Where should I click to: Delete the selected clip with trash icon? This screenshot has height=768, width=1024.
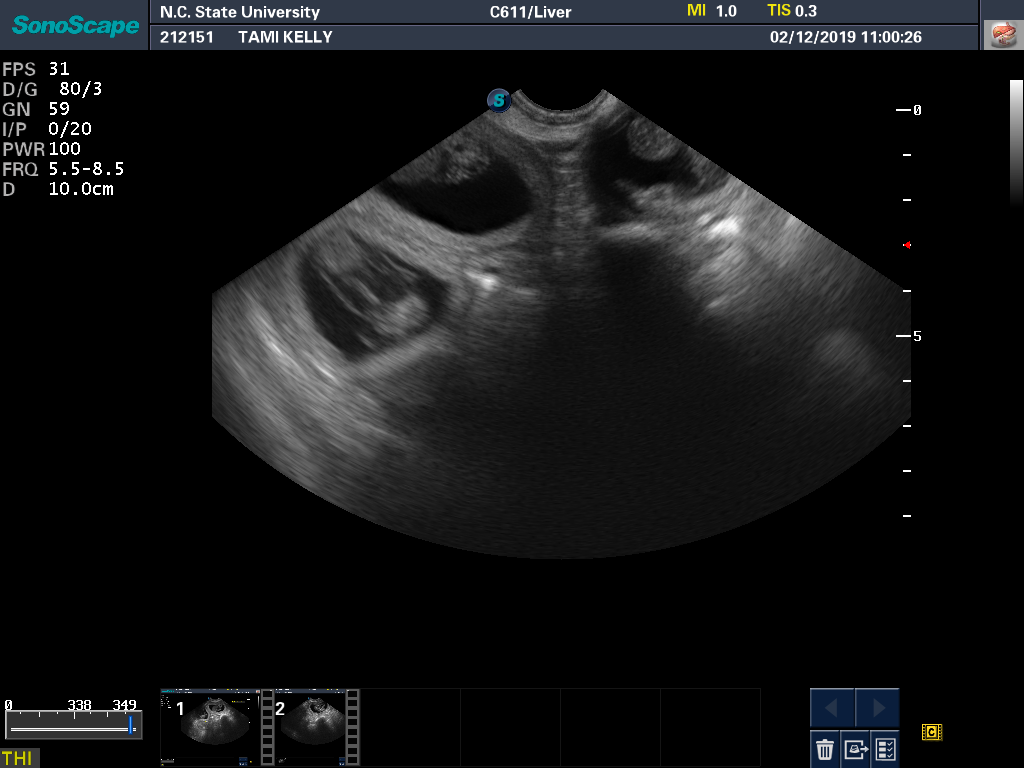[x=825, y=748]
